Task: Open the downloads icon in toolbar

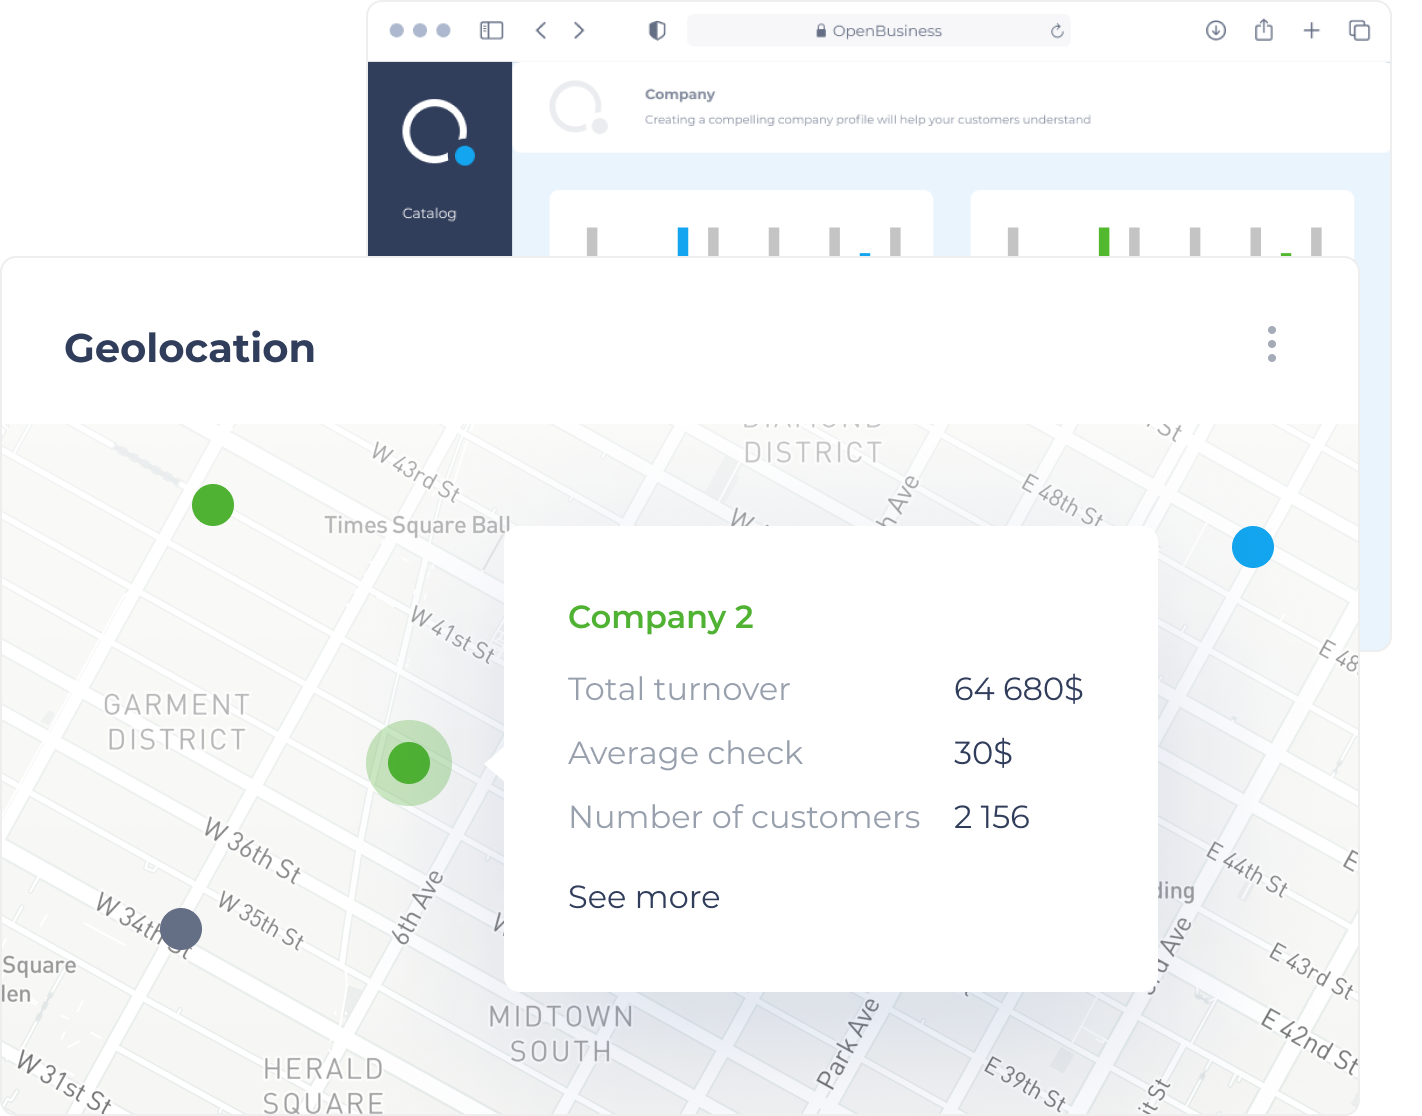Action: point(1216,30)
